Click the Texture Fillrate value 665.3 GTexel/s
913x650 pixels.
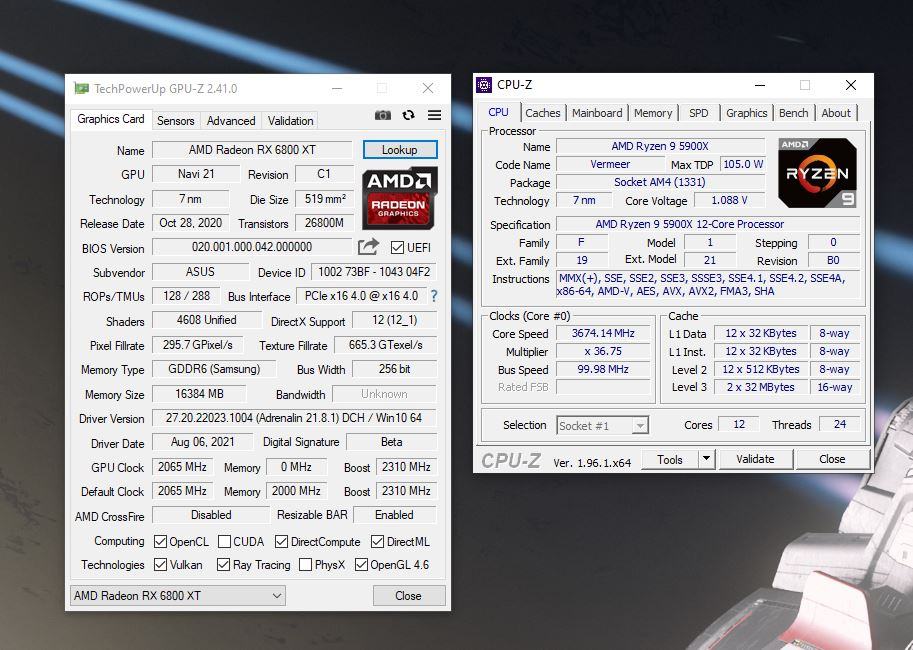point(385,345)
